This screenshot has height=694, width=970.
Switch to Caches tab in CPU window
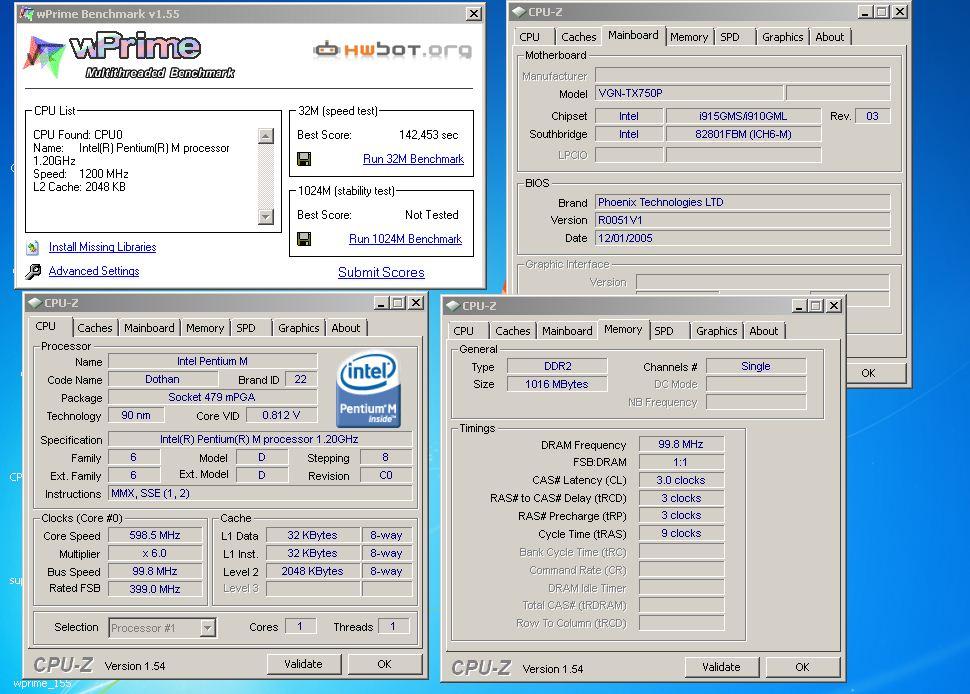95,328
